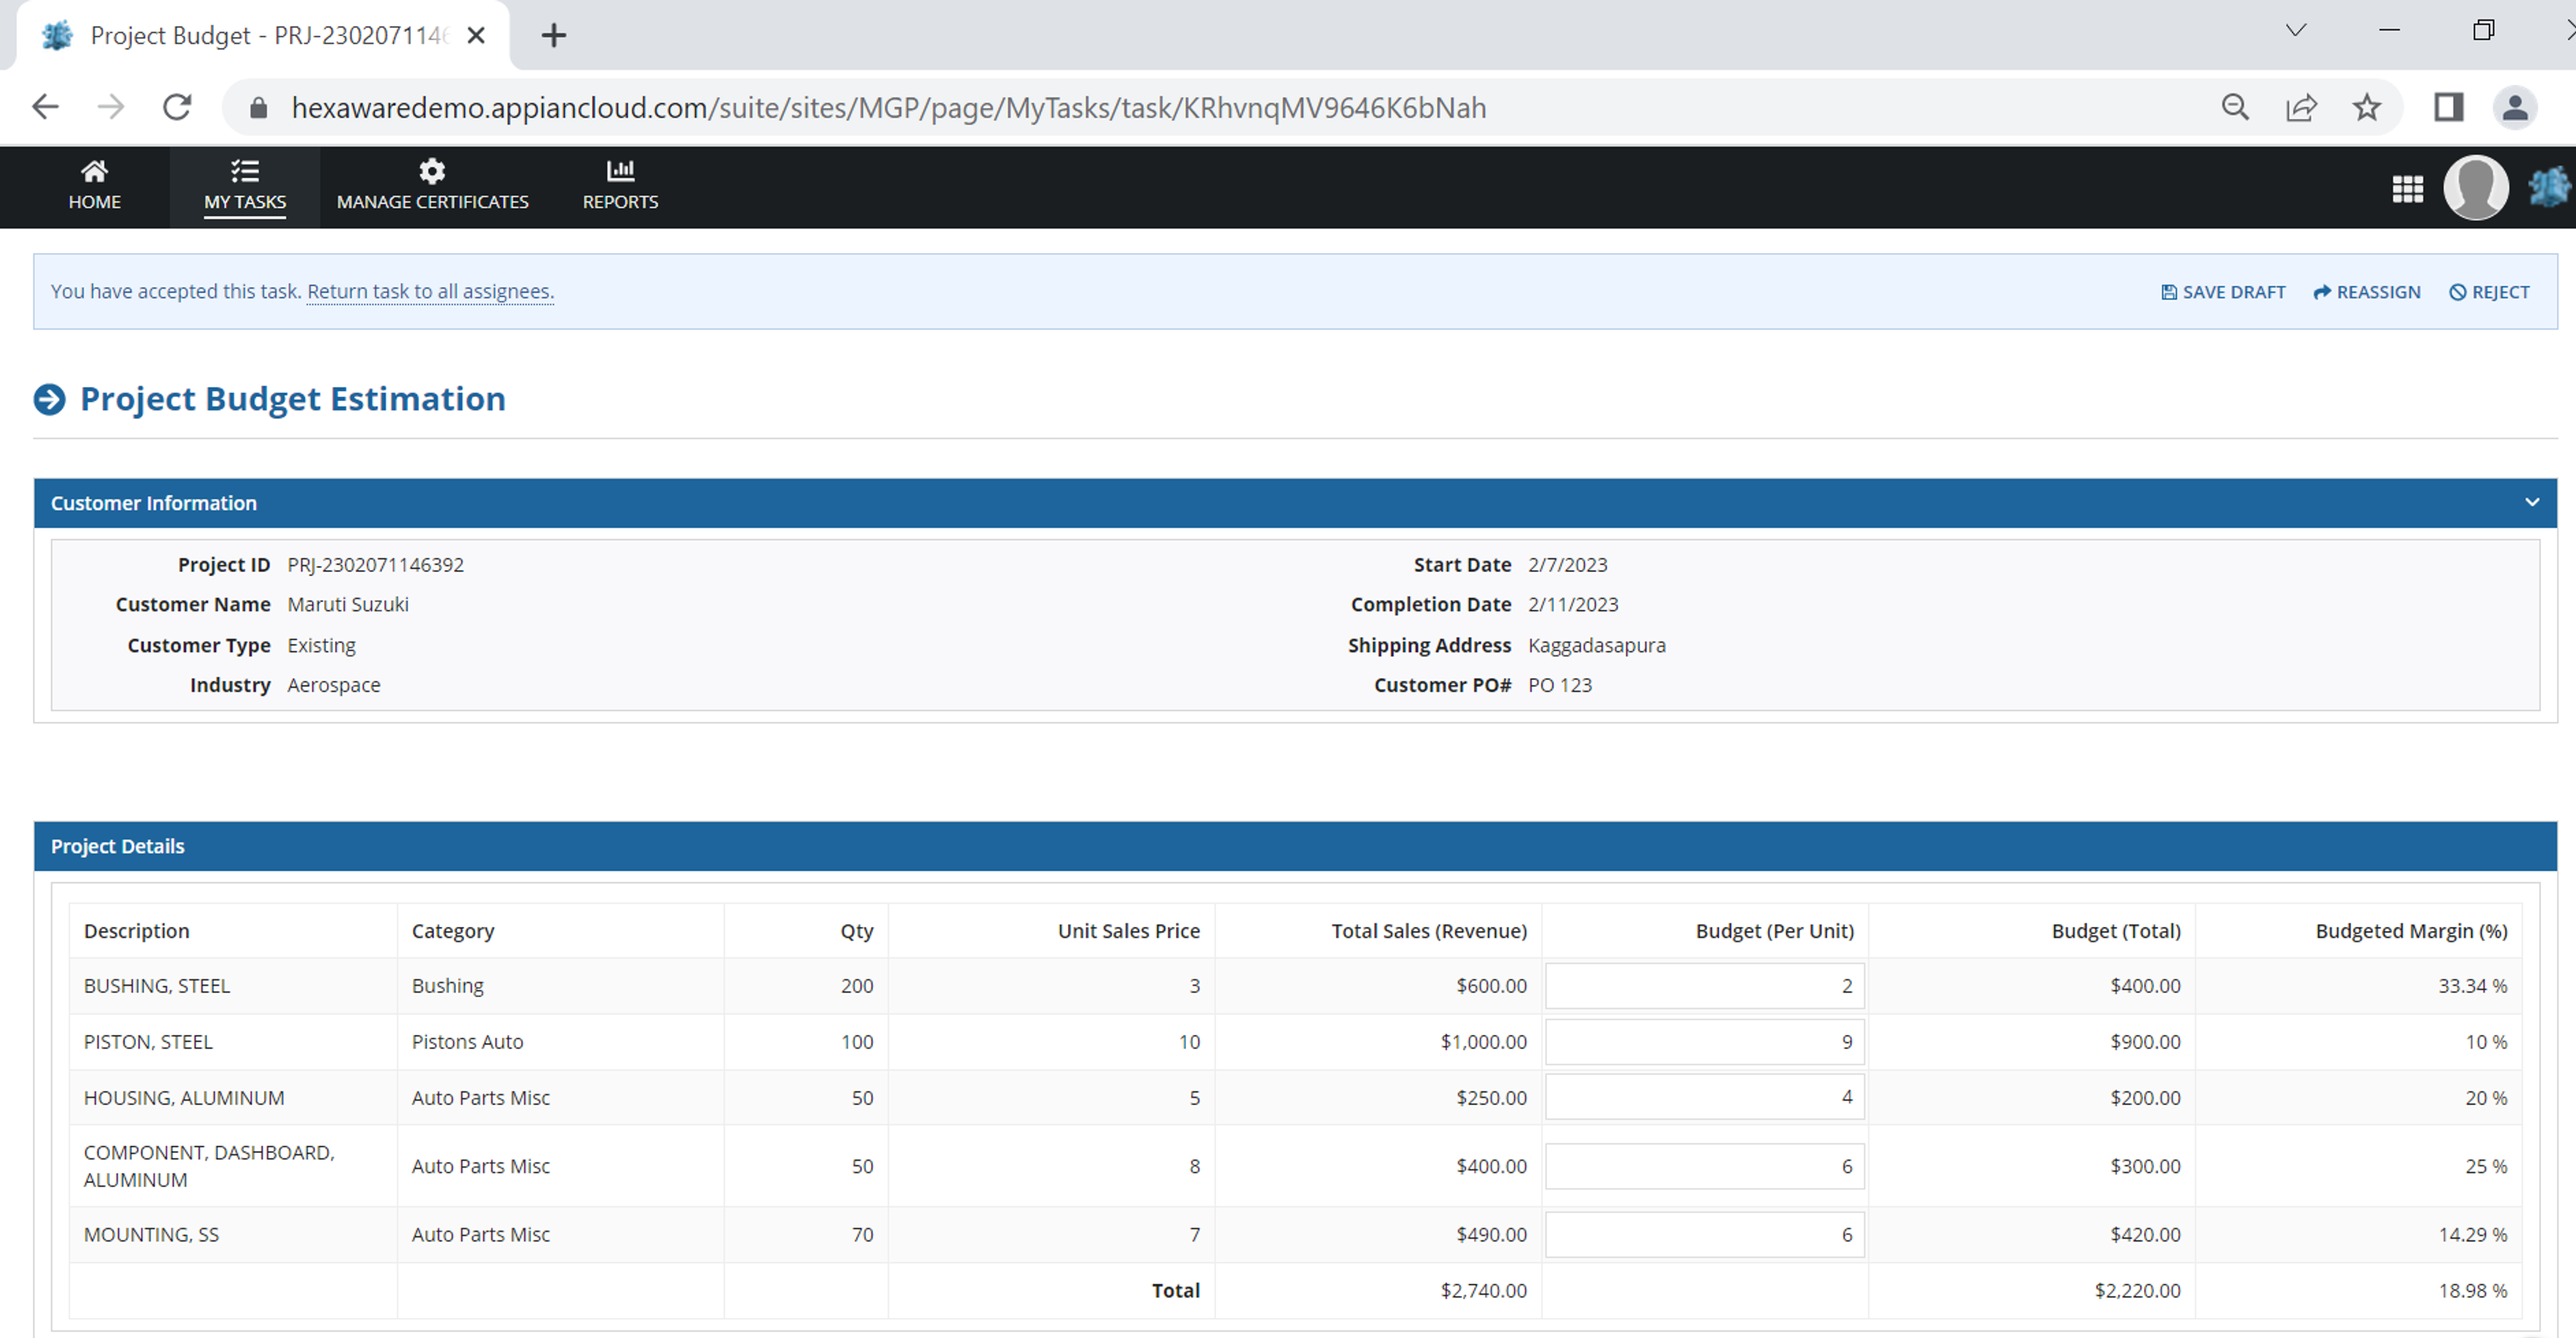Select the completion date 2/11/2023

pos(1572,604)
